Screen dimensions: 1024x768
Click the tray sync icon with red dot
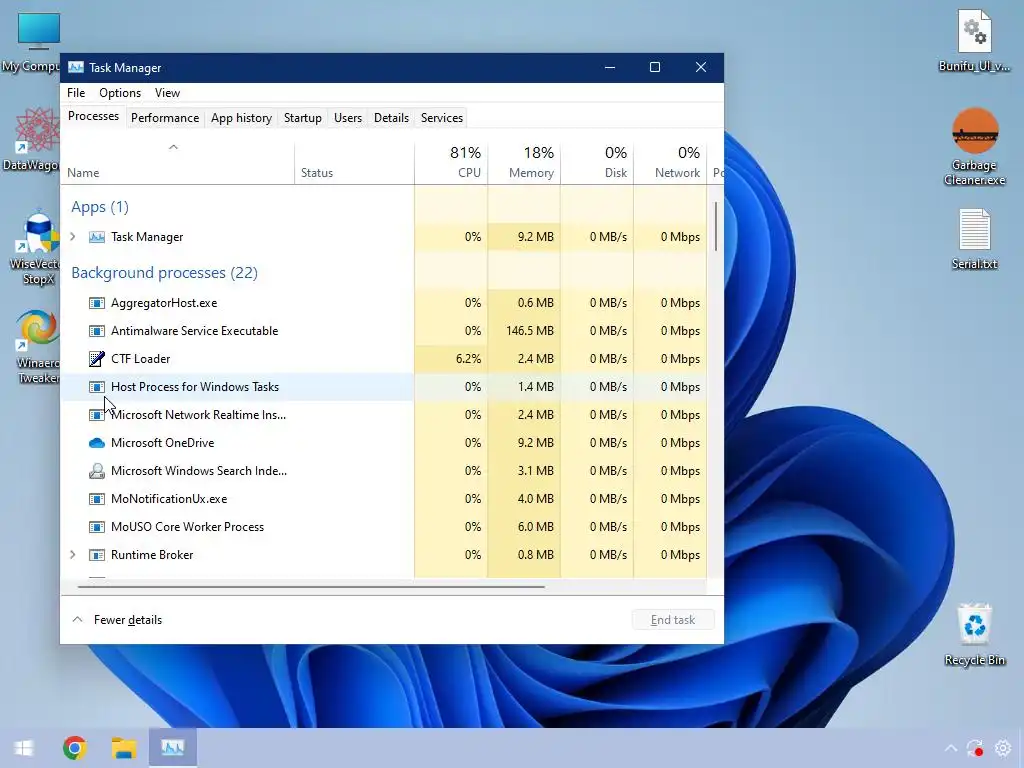click(x=975, y=748)
